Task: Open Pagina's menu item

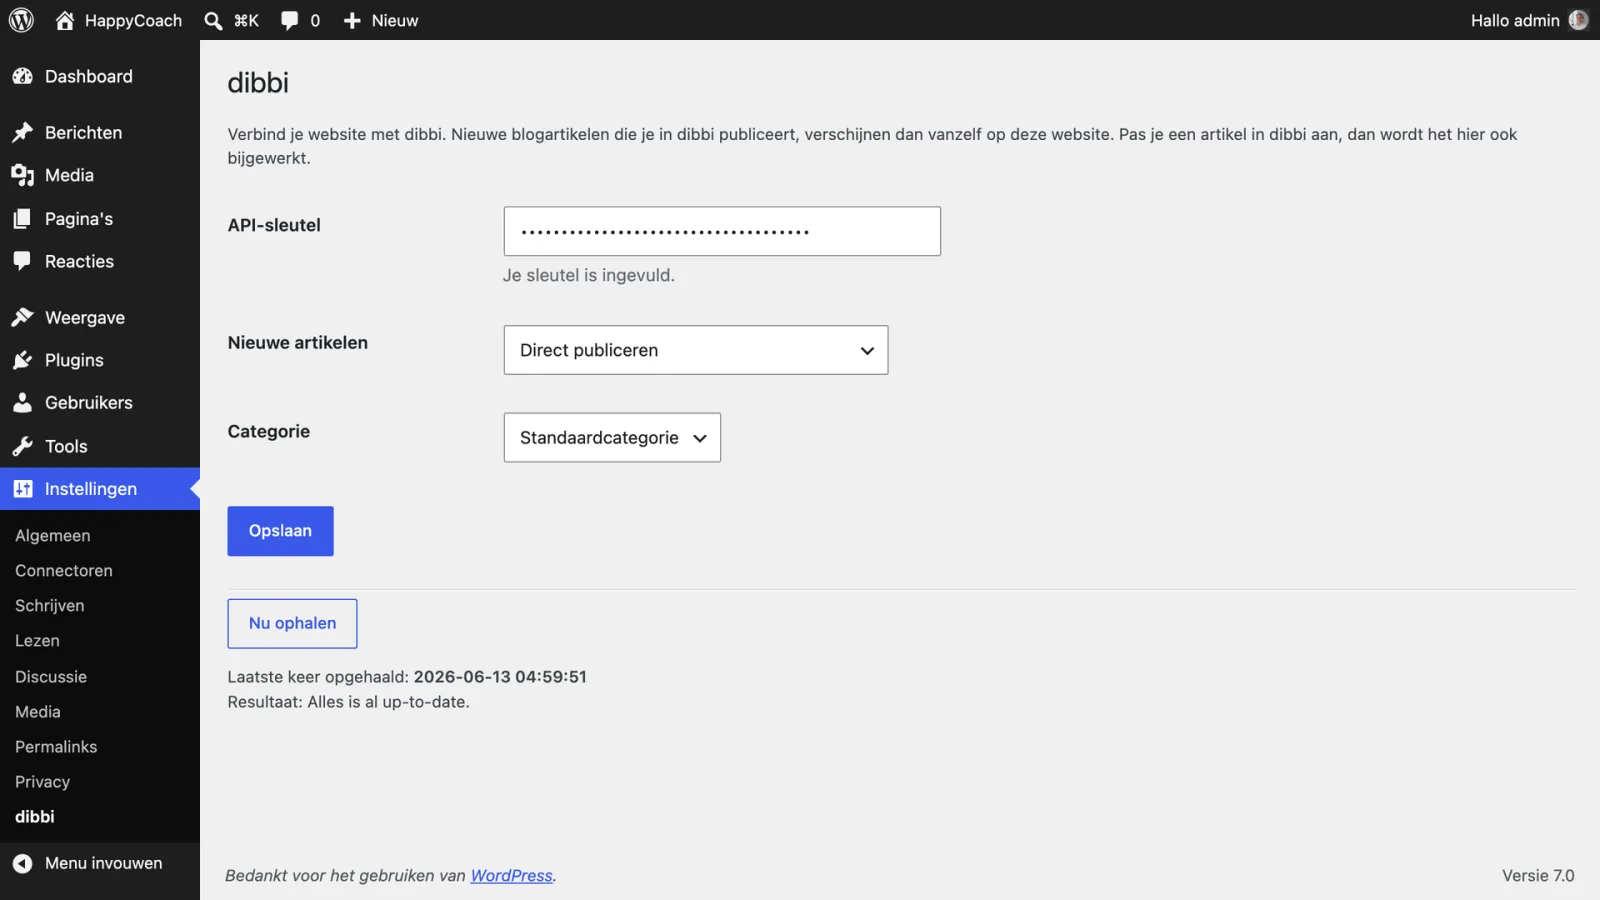Action: (x=100, y=218)
